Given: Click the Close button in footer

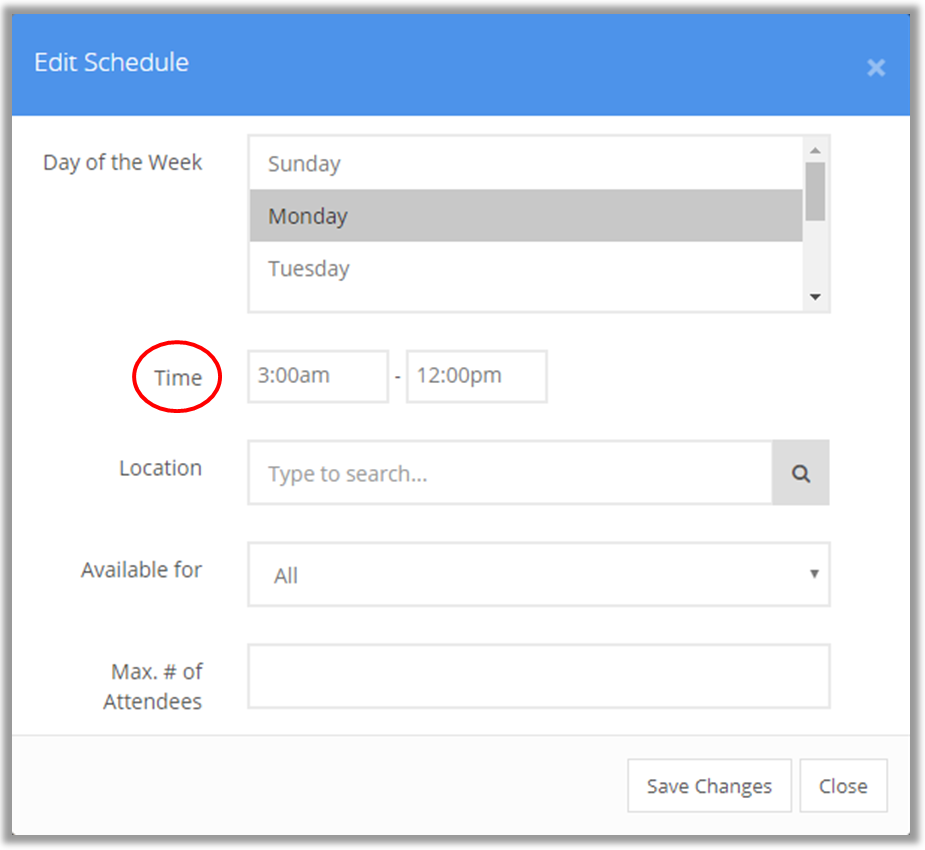Looking at the screenshot, I should [x=843, y=786].
